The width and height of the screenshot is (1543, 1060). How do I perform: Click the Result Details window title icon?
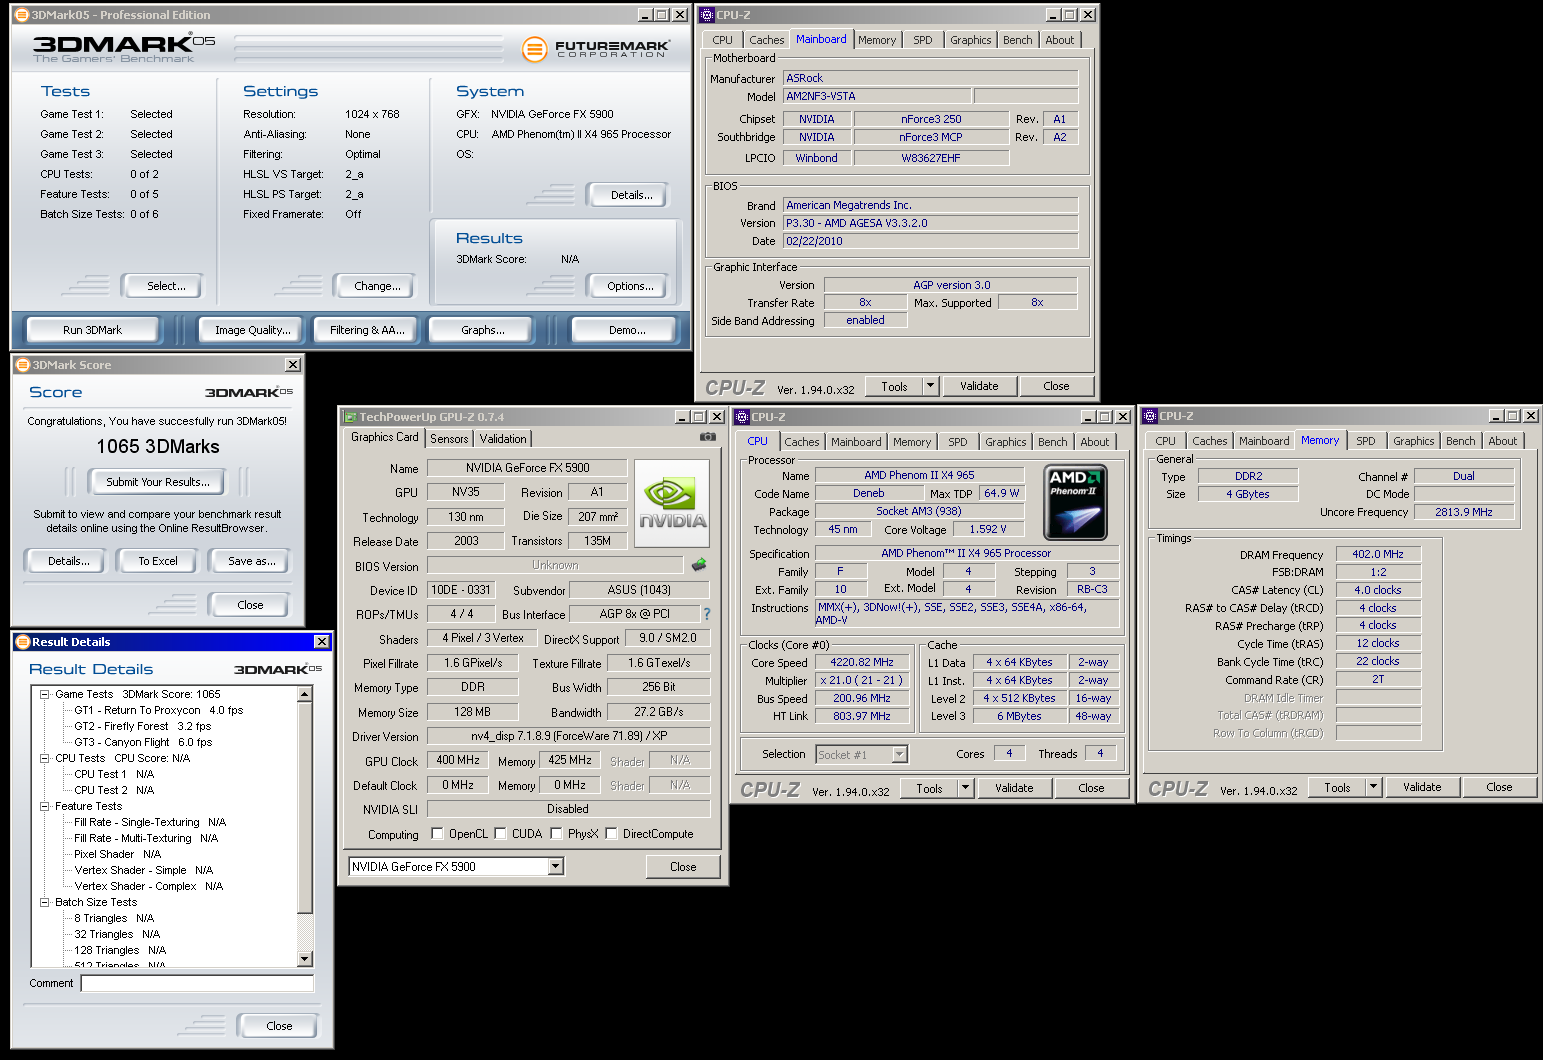coord(23,642)
